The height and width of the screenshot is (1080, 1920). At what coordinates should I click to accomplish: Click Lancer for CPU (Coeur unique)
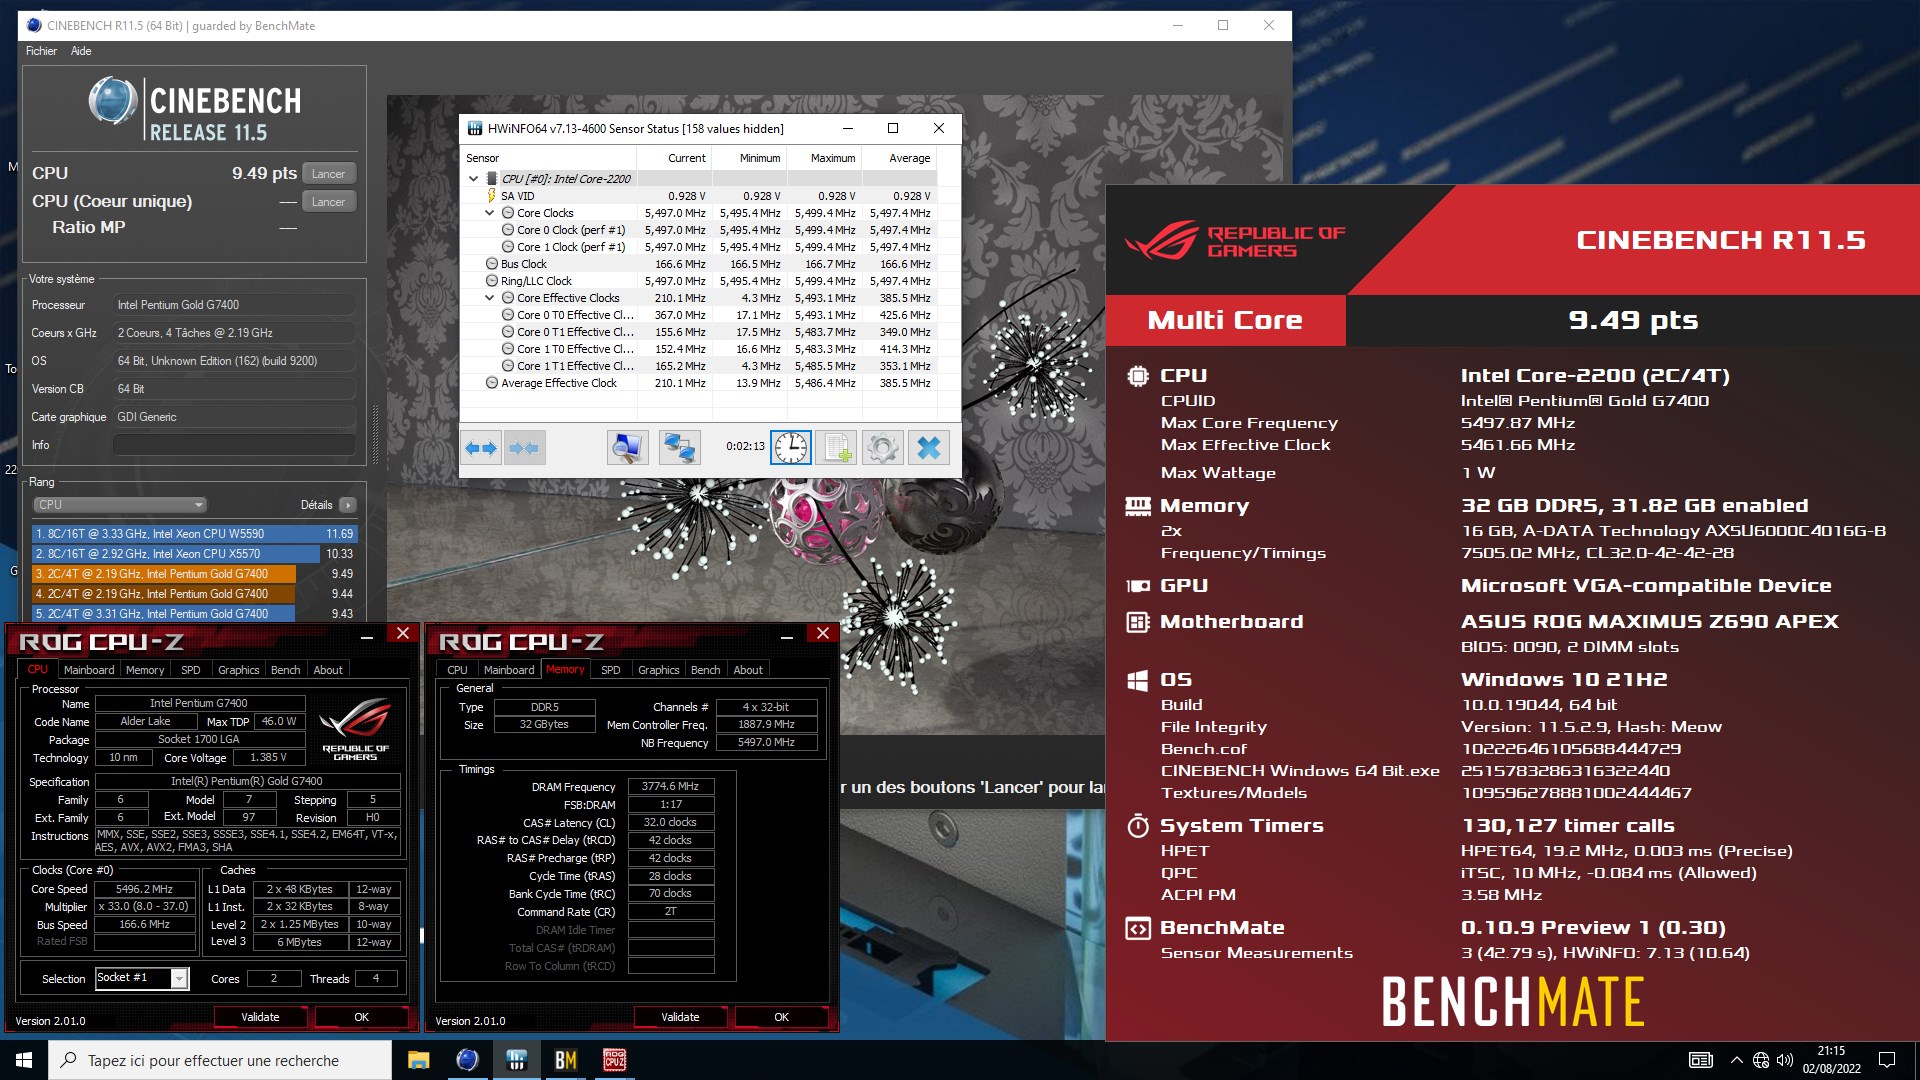click(328, 202)
